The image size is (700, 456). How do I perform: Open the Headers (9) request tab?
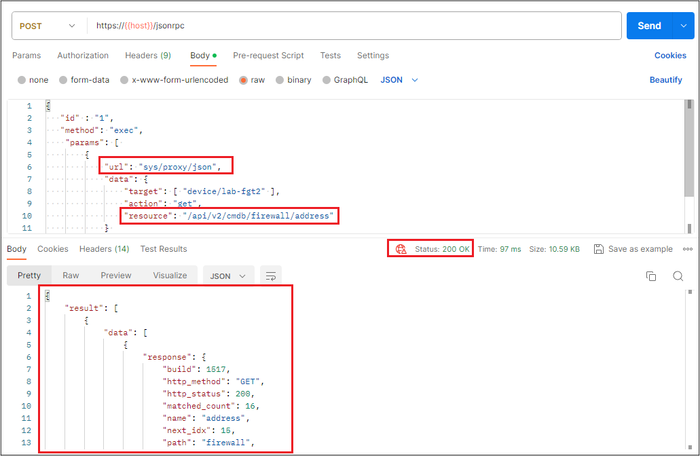[148, 55]
